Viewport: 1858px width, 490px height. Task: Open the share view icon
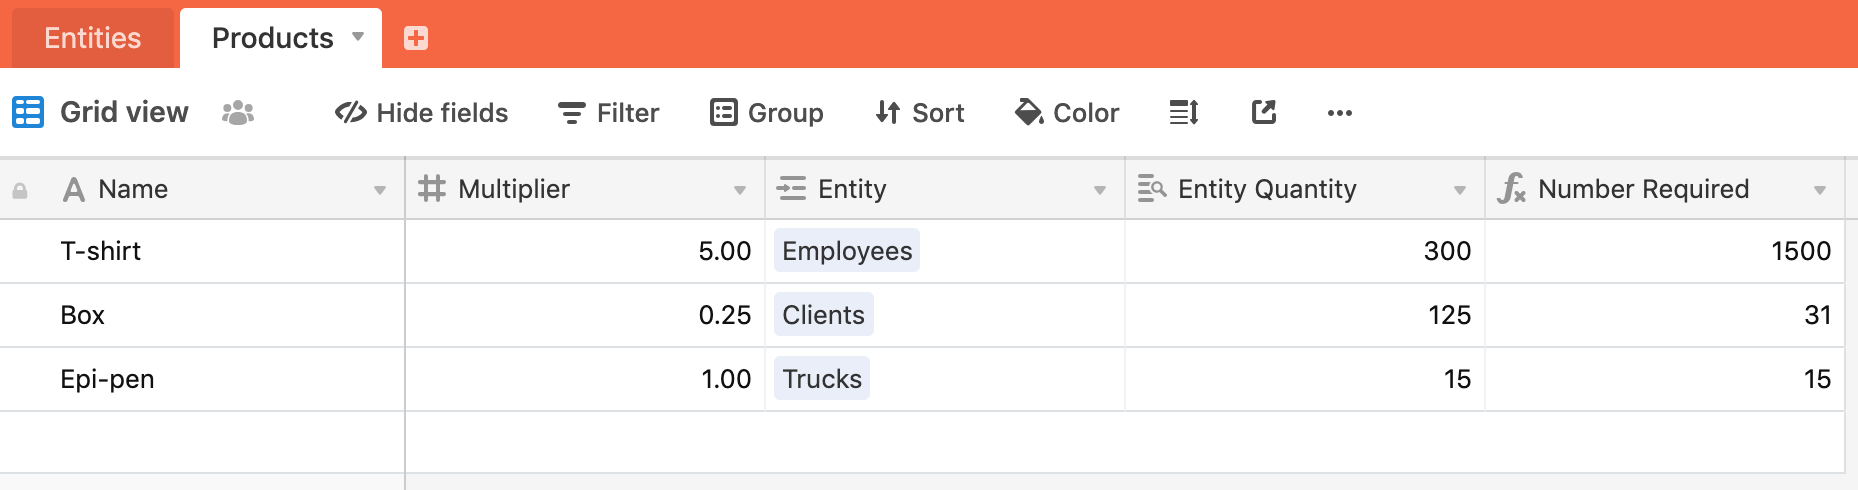(x=1264, y=112)
